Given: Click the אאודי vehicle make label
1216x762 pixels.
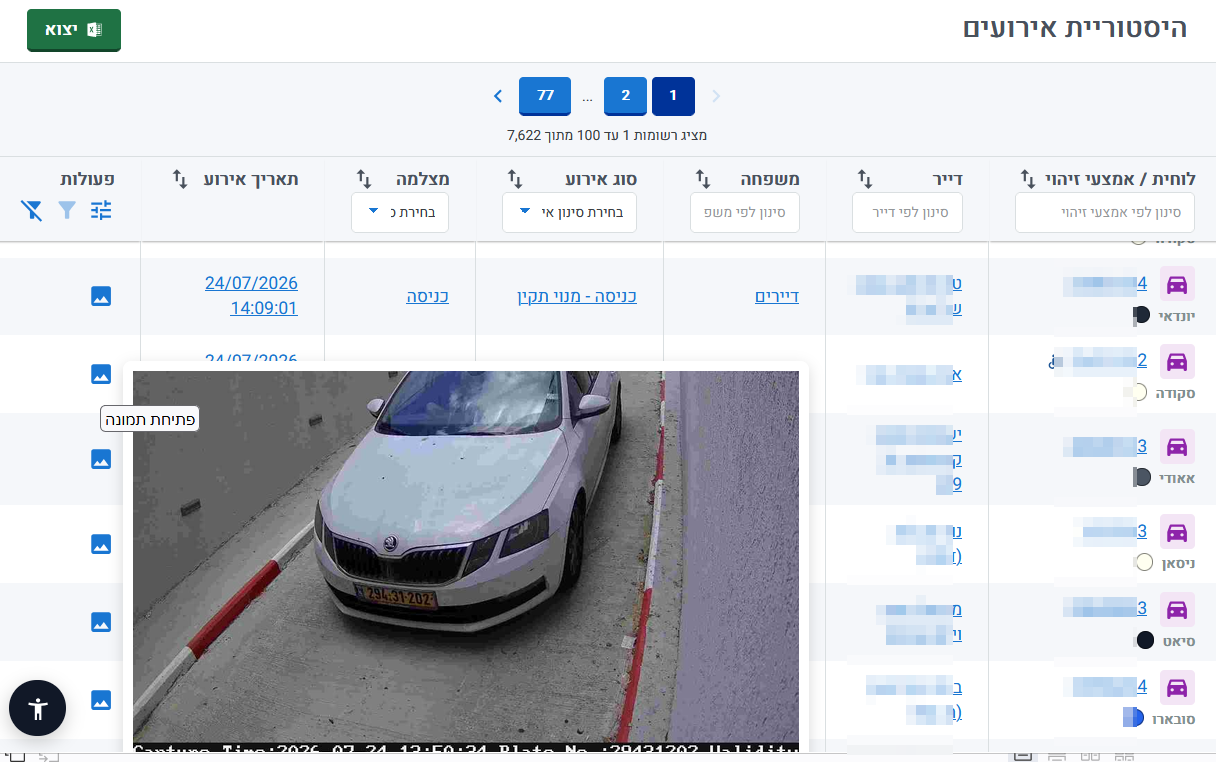Looking at the screenshot, I should click(1177, 478).
